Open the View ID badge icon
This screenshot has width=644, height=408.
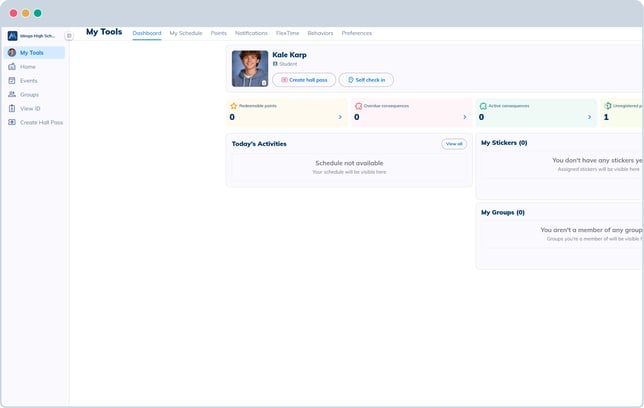12,109
